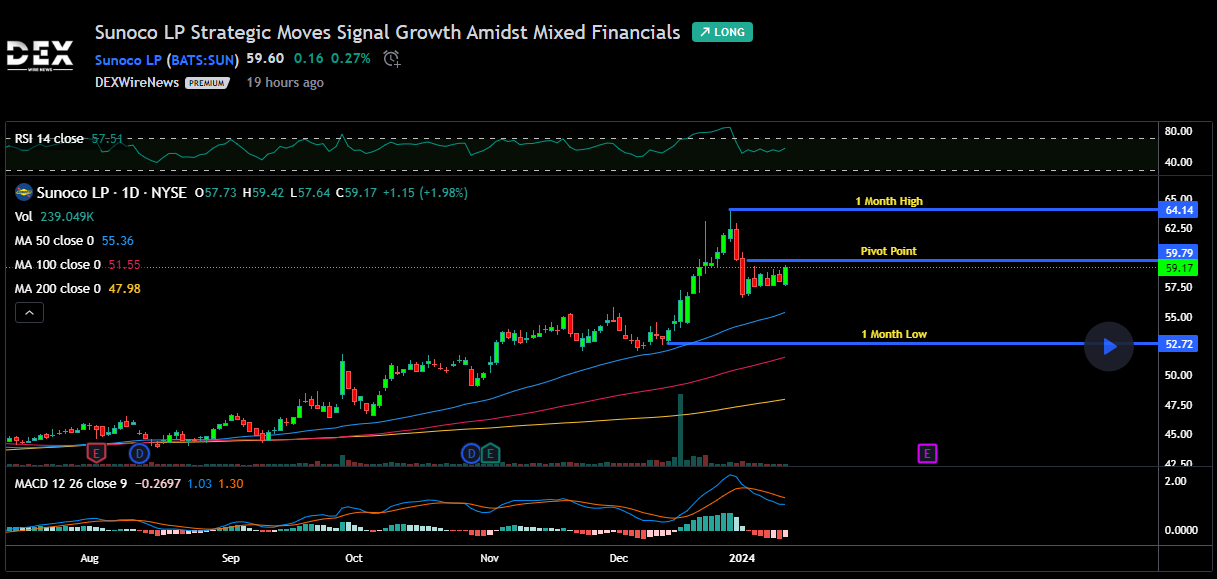Click the alarm clock icon beside 0.27%
The height and width of the screenshot is (579, 1217).
[x=392, y=59]
